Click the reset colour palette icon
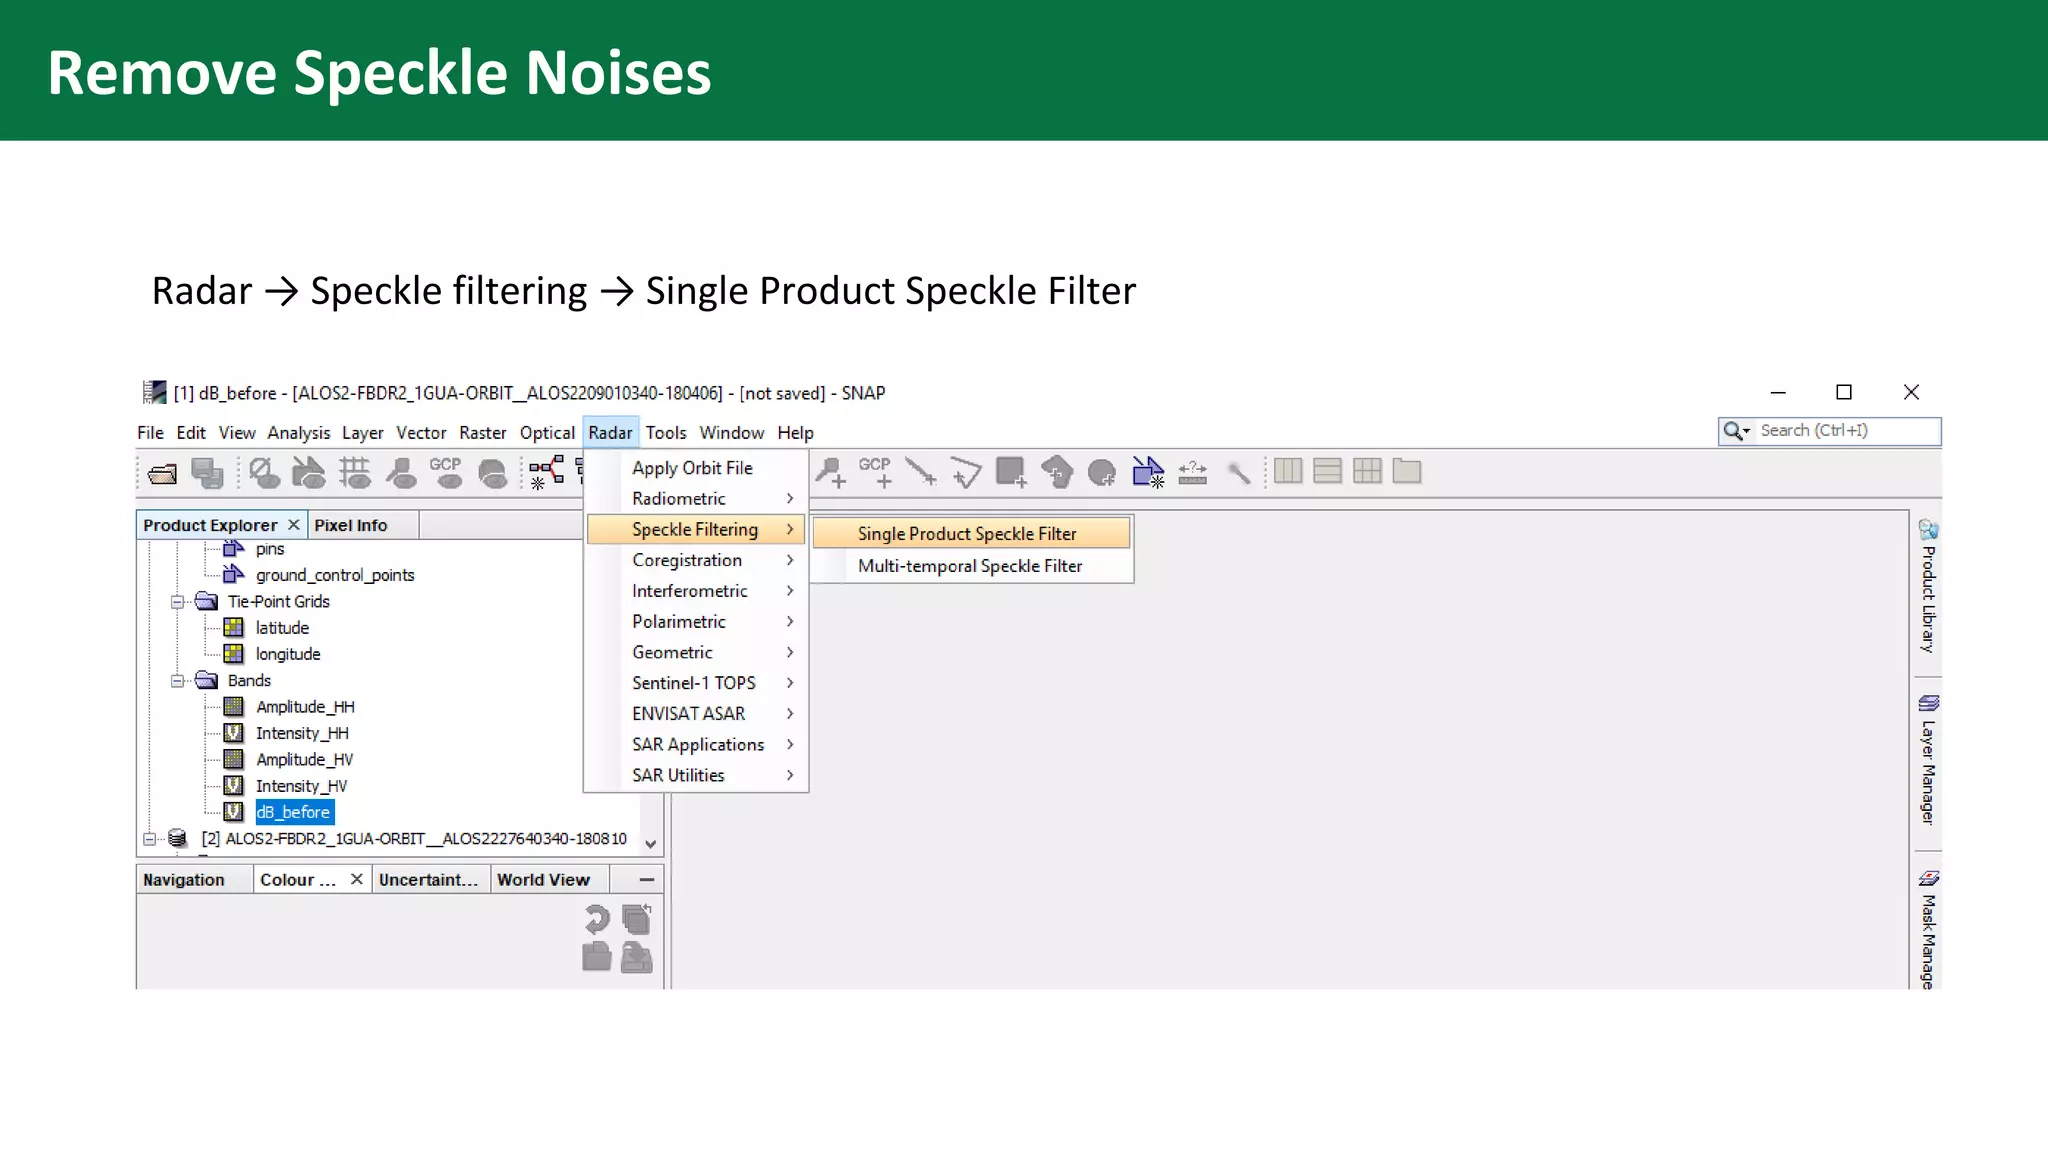The image size is (2048, 1152). (597, 918)
